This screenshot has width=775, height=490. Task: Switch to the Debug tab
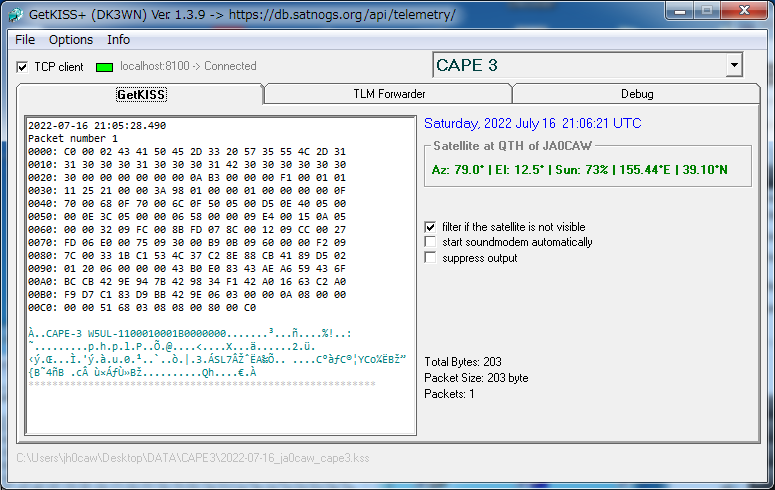pos(637,94)
